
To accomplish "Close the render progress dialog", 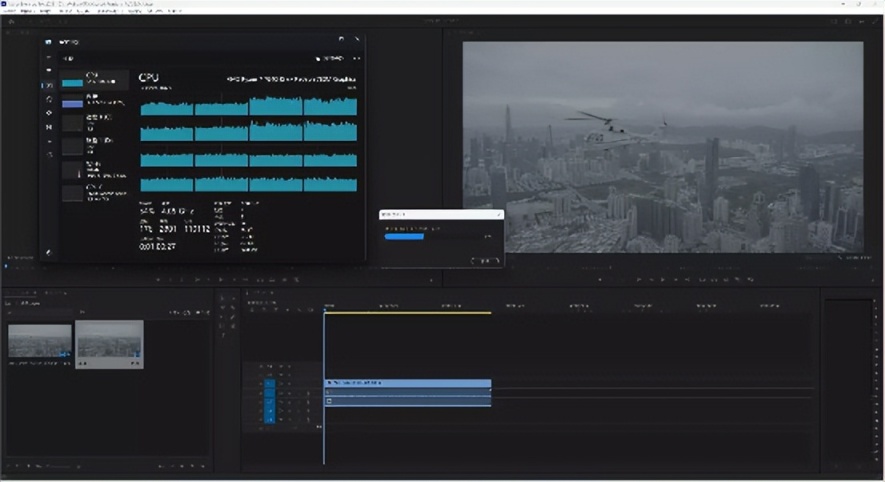I will coord(499,214).
